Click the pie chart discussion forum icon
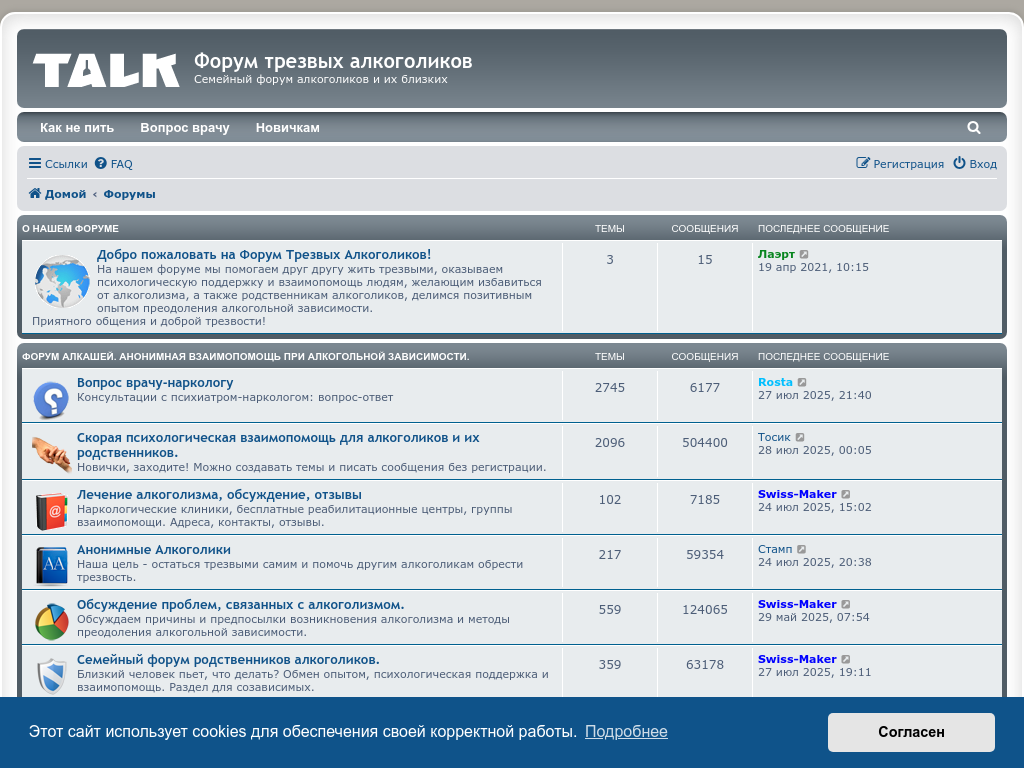Image resolution: width=1024 pixels, height=768 pixels. [x=50, y=620]
